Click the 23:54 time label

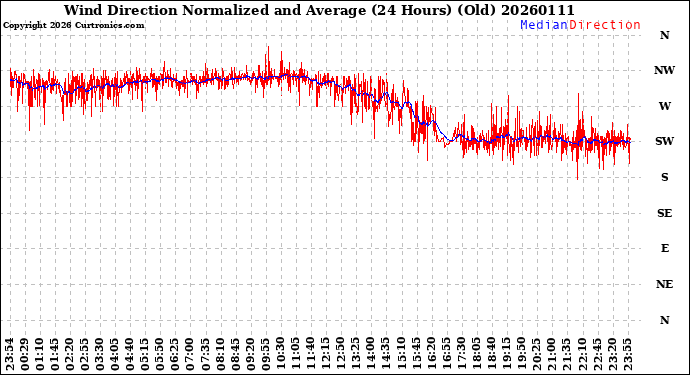(x=10, y=355)
